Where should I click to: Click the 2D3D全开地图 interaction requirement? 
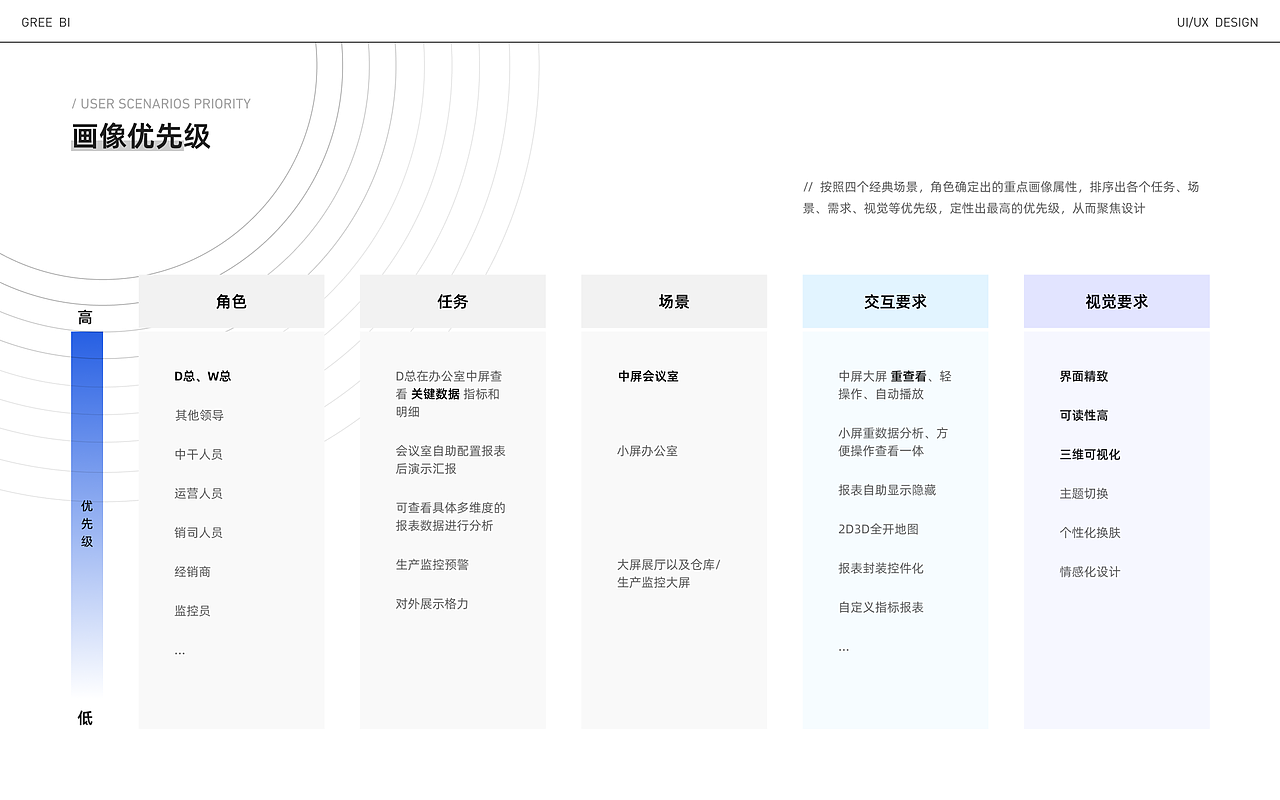(x=877, y=529)
